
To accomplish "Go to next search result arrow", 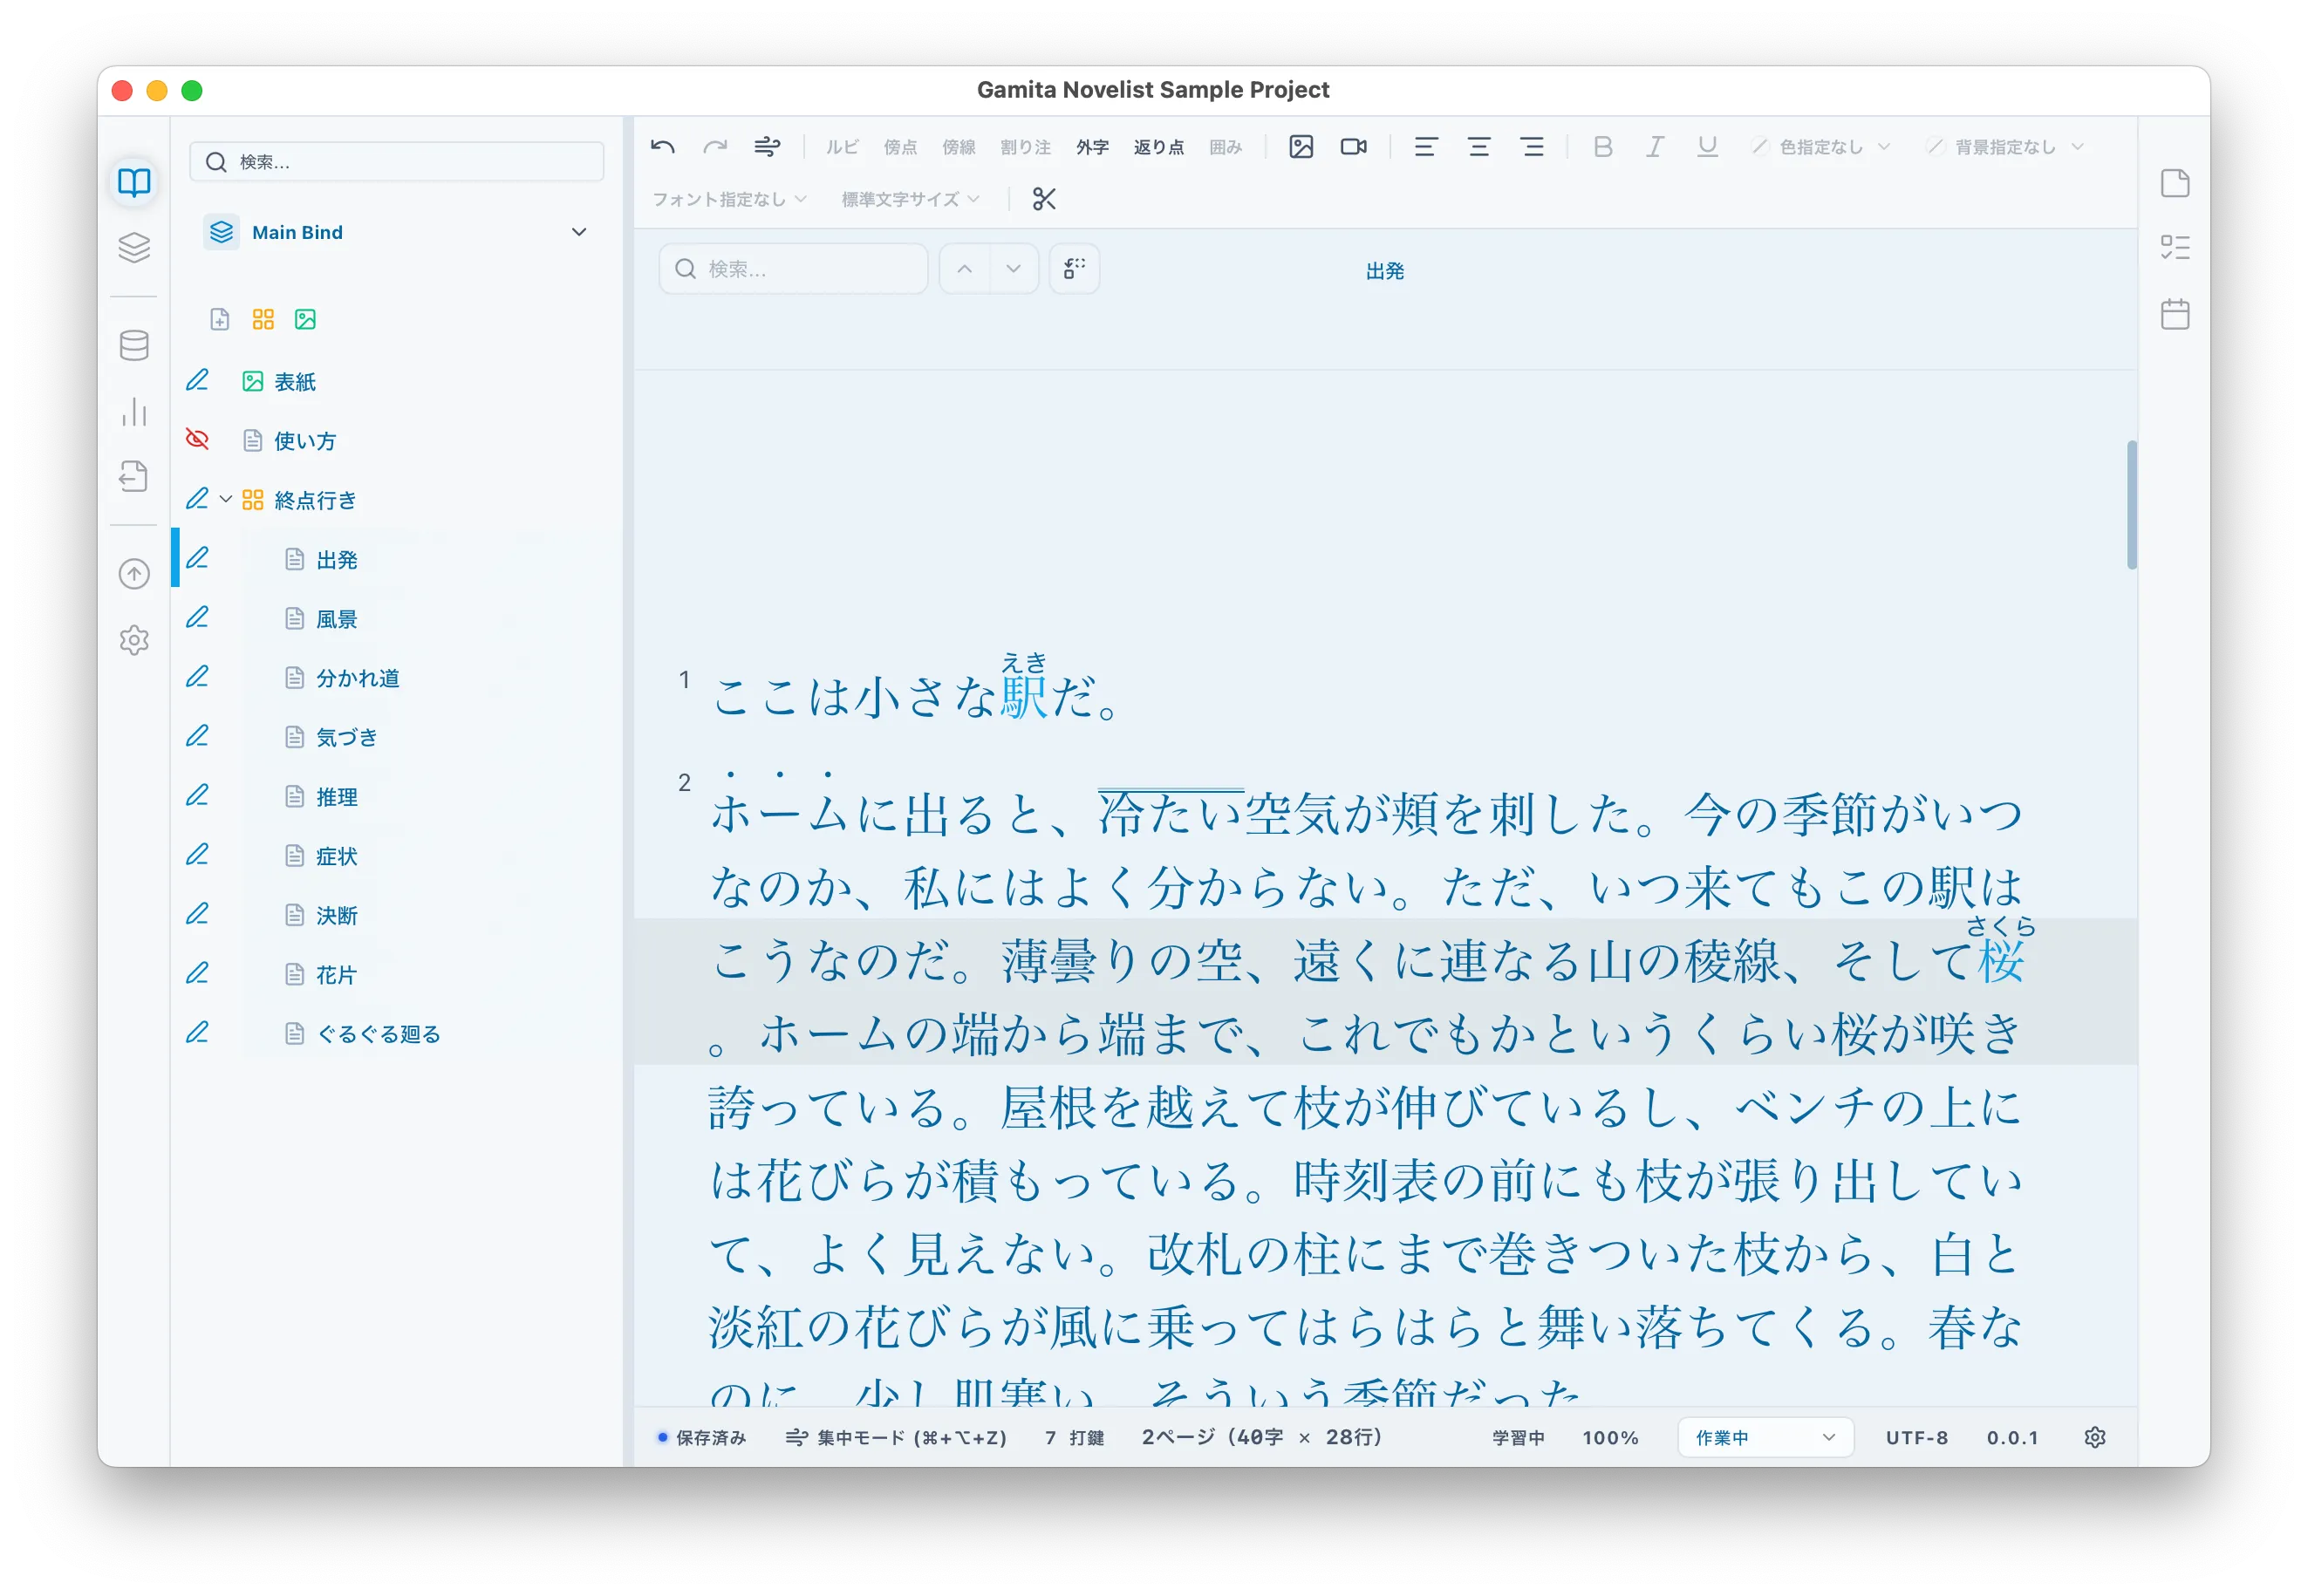I will pyautogui.click(x=1013, y=269).
